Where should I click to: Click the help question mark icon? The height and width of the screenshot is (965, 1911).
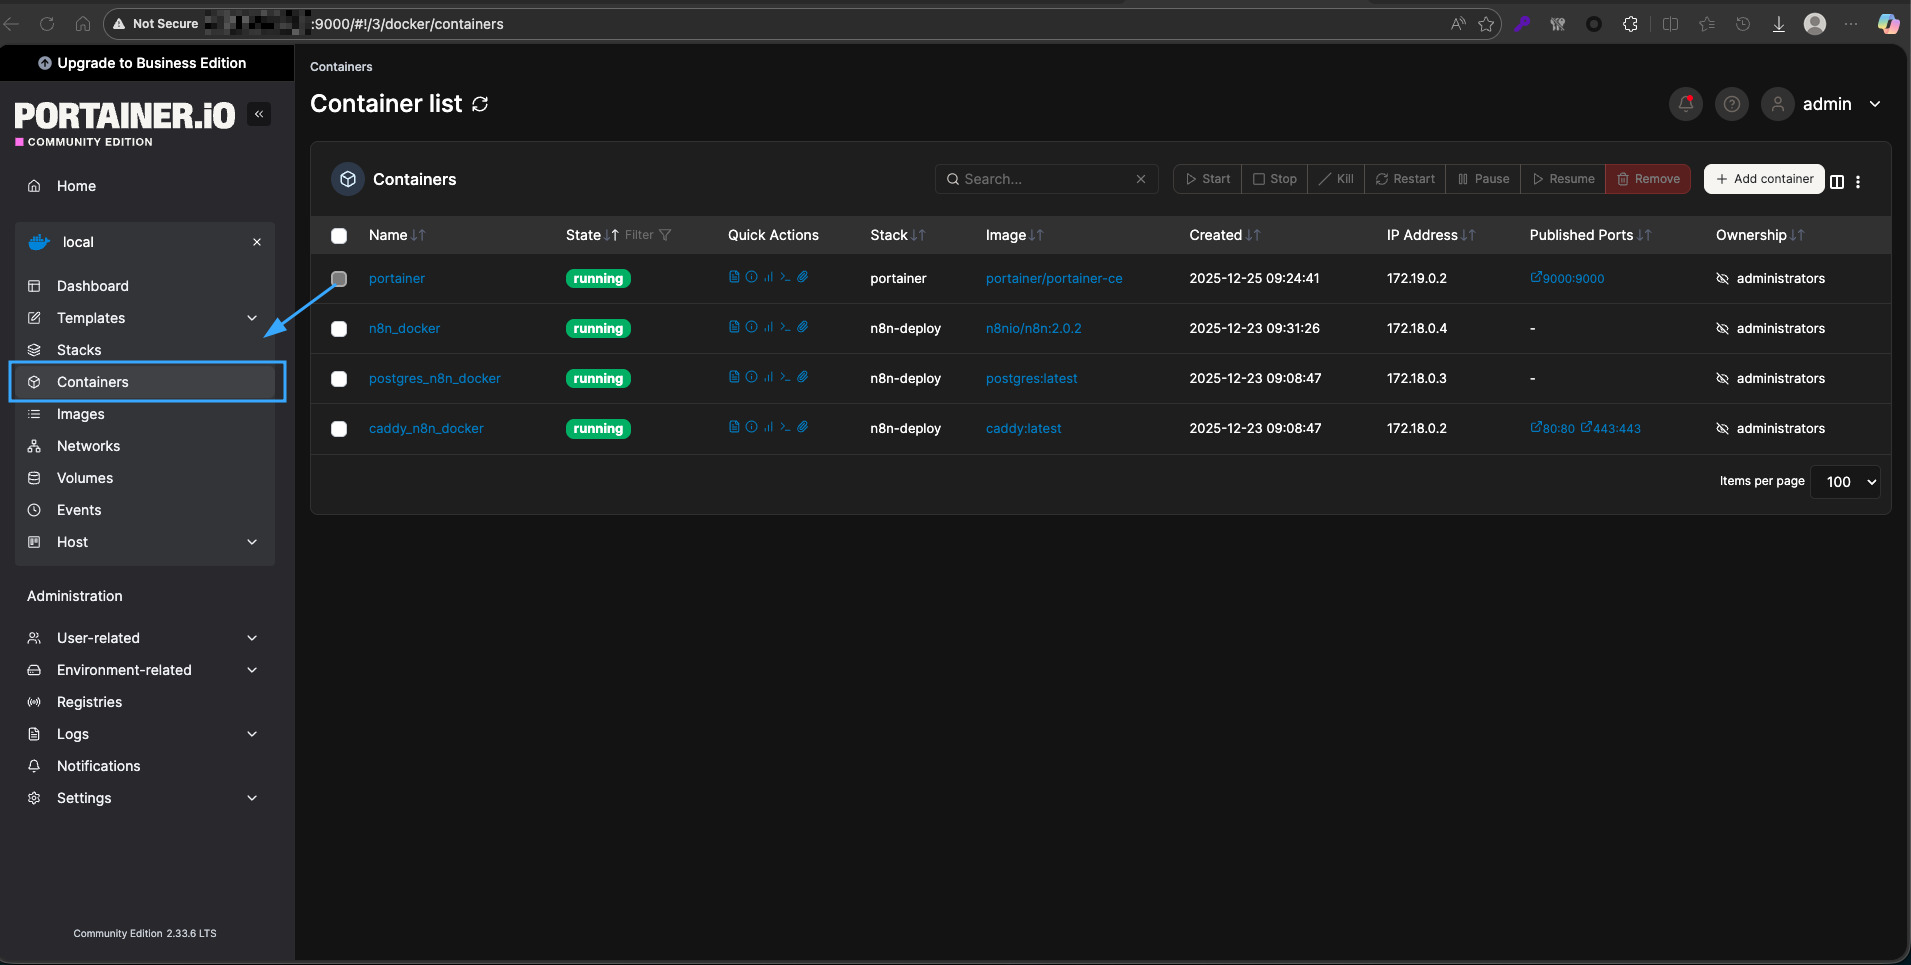point(1732,104)
